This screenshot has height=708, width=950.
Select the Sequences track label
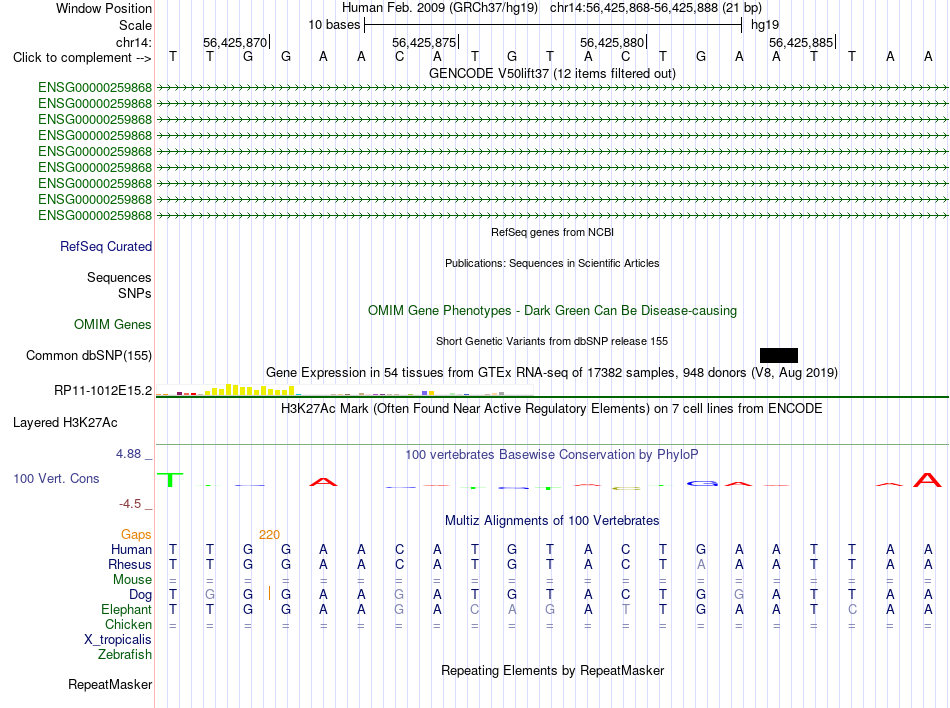(119, 277)
